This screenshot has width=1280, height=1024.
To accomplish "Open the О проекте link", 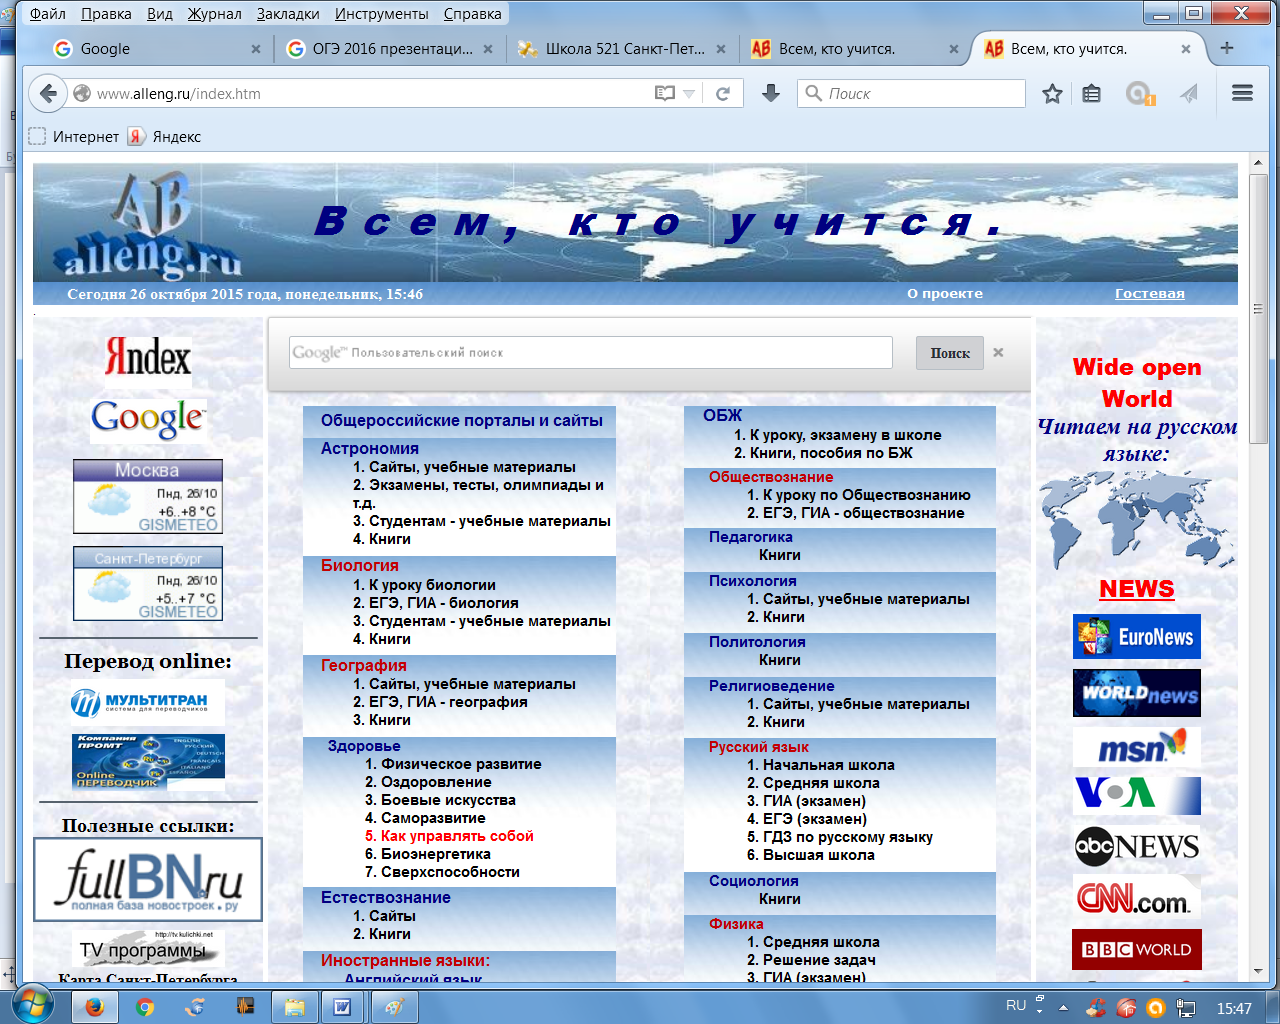I will point(945,294).
